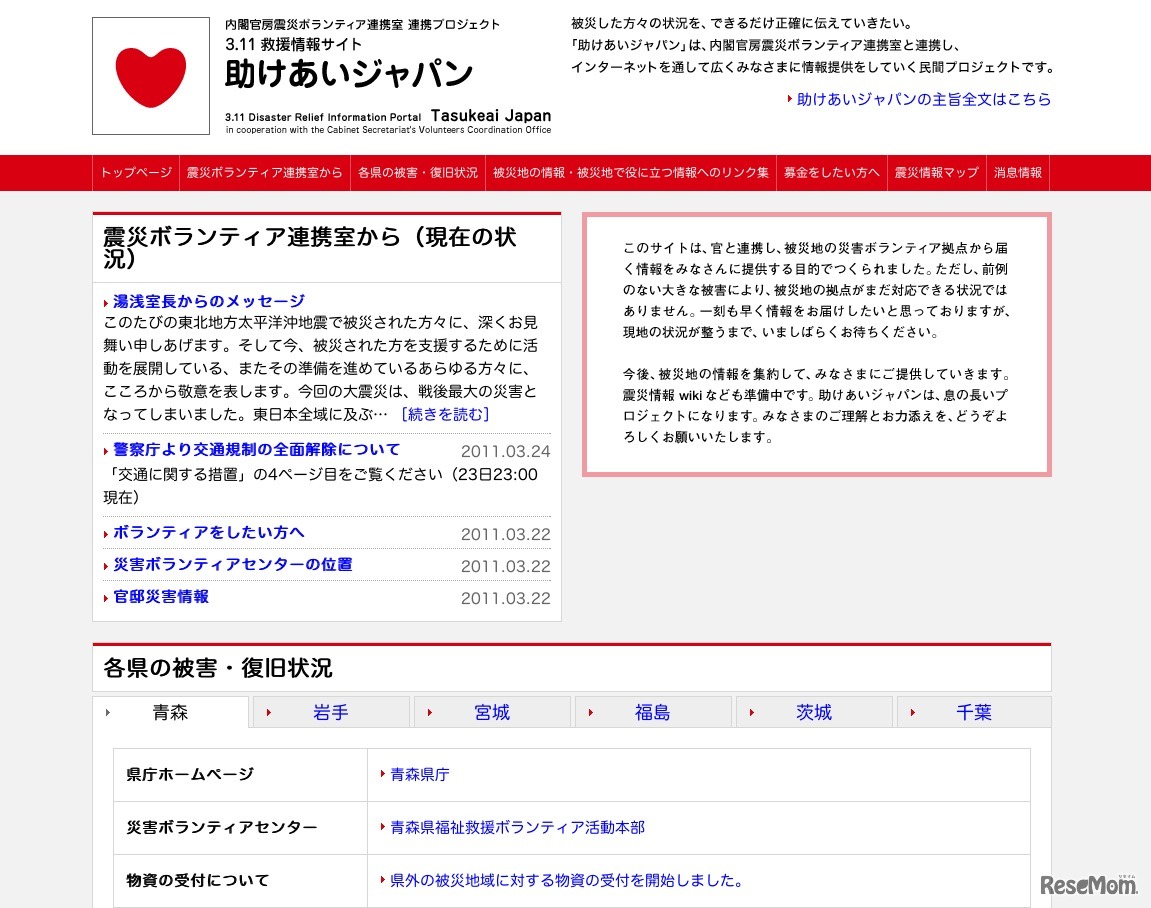Screen dimensions: 1151x908
Task: Click the 災害ボランティアセンター table cell
Action: pos(241,828)
